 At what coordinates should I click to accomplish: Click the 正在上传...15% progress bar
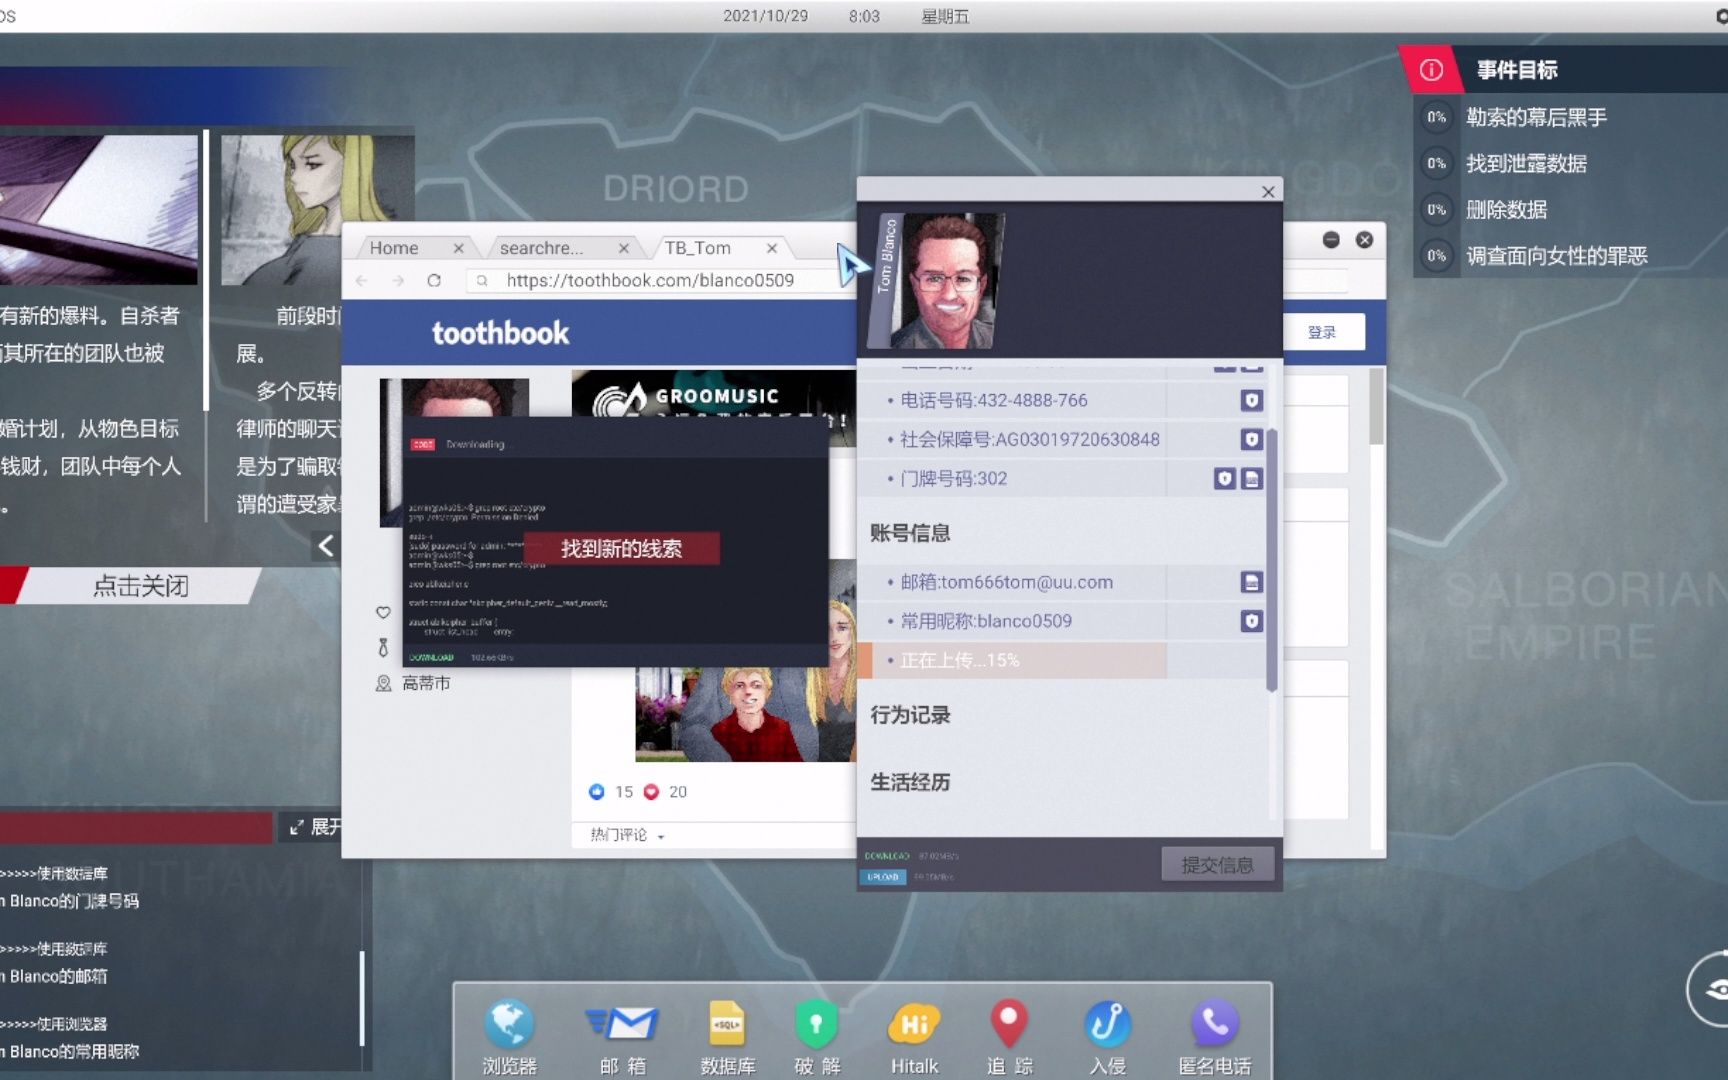[1013, 660]
